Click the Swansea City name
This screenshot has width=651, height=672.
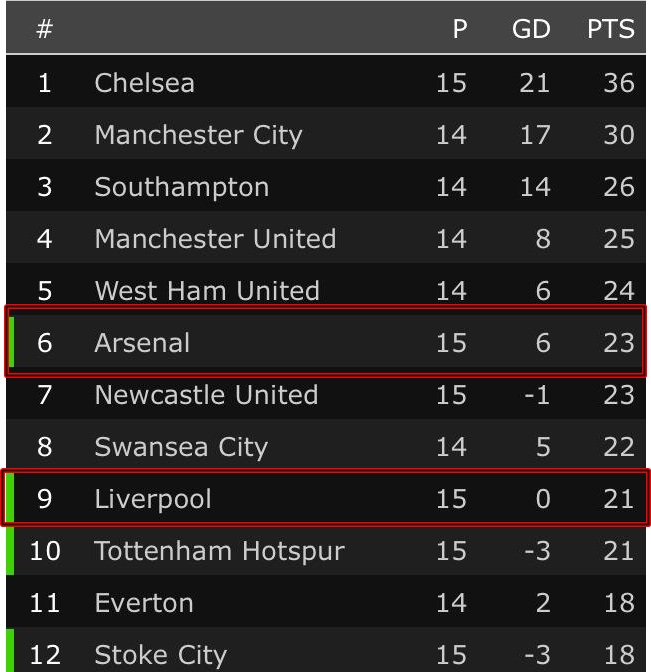181,447
